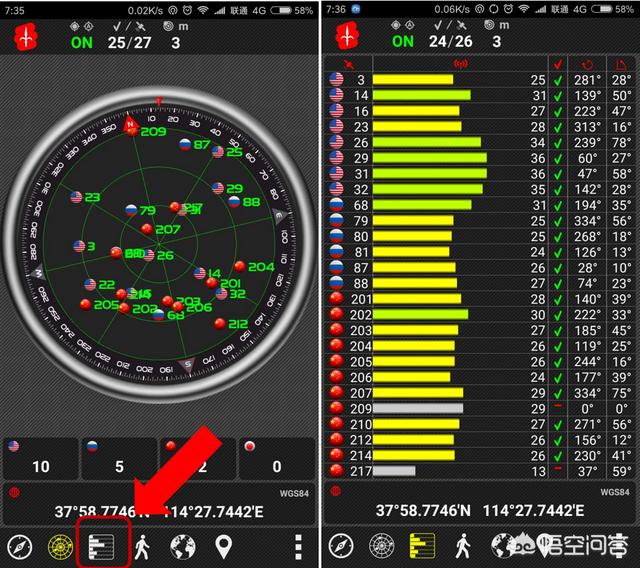Tap the signal strength column header icon
640x568 pixels.
point(460,64)
